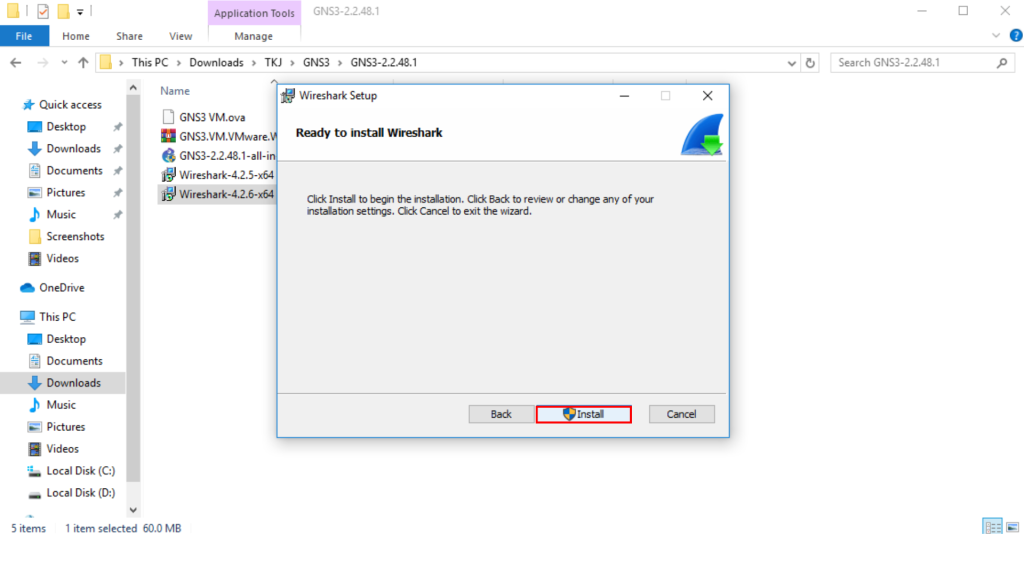Click the Install button in Wireshark Setup
Viewport: 1024px width, 576px height.
[584, 414]
